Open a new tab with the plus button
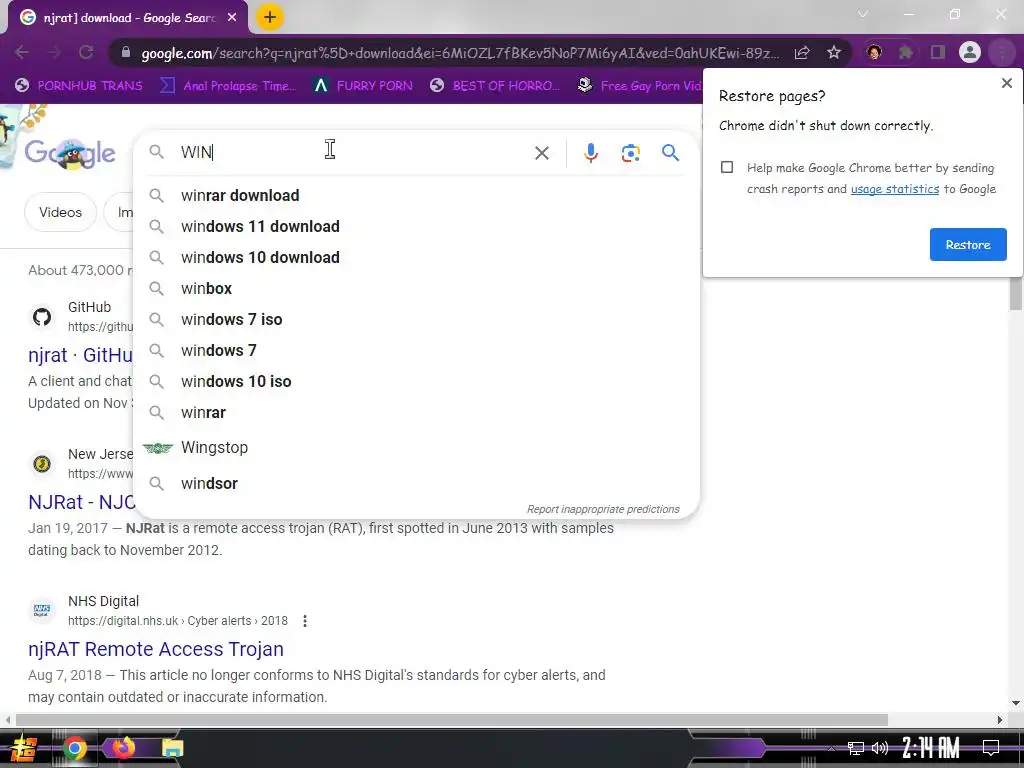The width and height of the screenshot is (1024, 768). pos(269,18)
